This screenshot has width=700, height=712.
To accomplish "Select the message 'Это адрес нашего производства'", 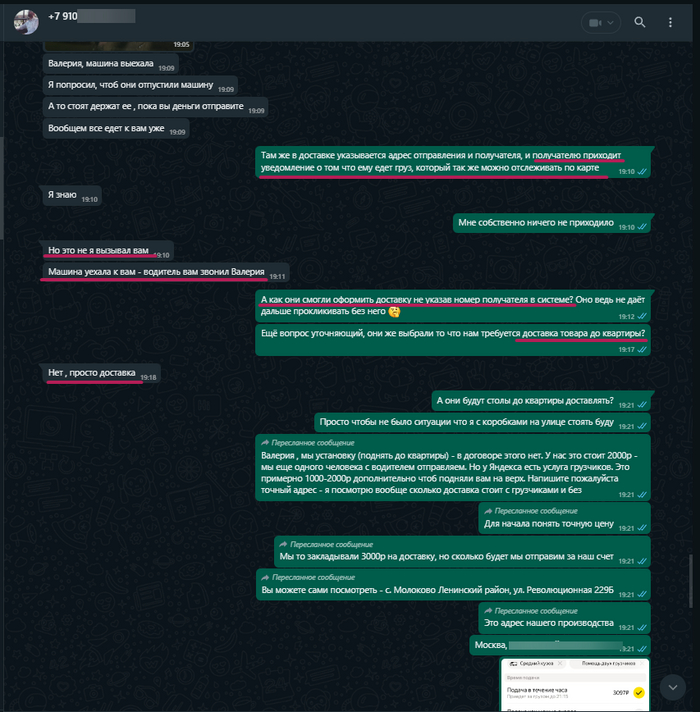I will (x=564, y=618).
